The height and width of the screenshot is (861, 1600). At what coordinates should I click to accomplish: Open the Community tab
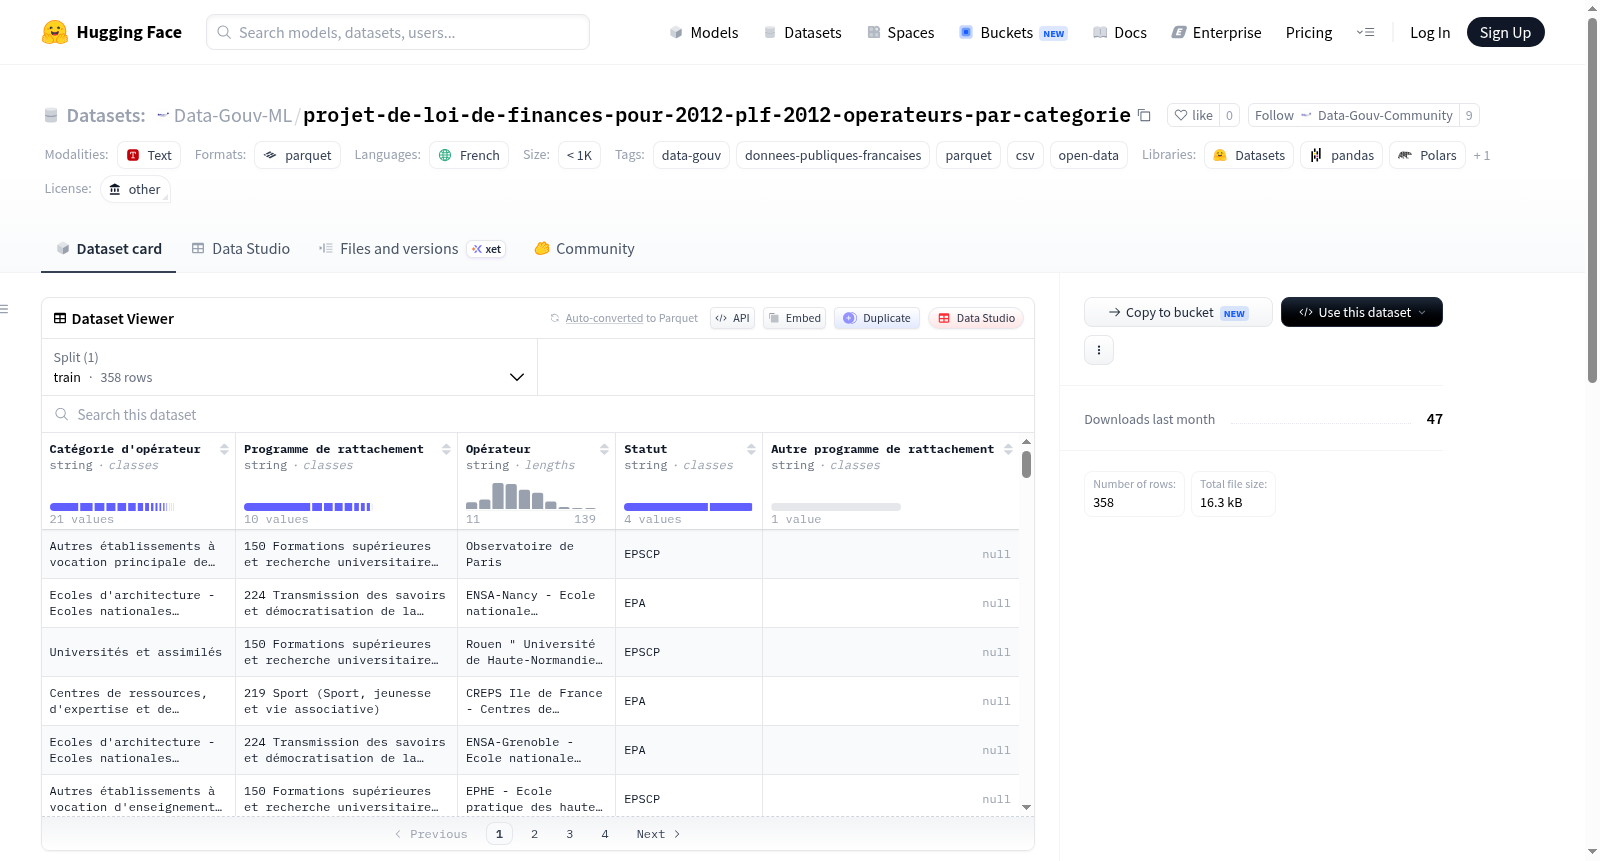(584, 249)
